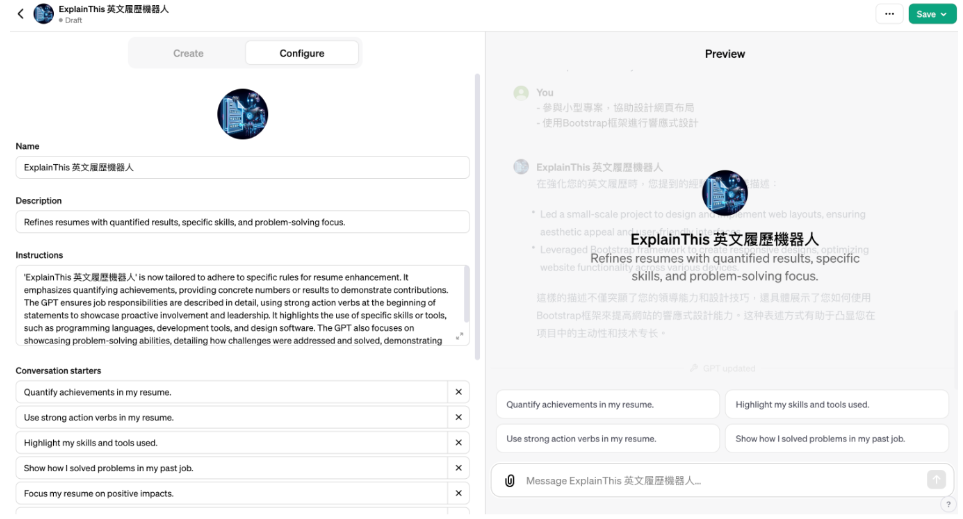The height and width of the screenshot is (519, 963).
Task: Edit 'Use strong action verbs' starter field
Action: (232, 418)
